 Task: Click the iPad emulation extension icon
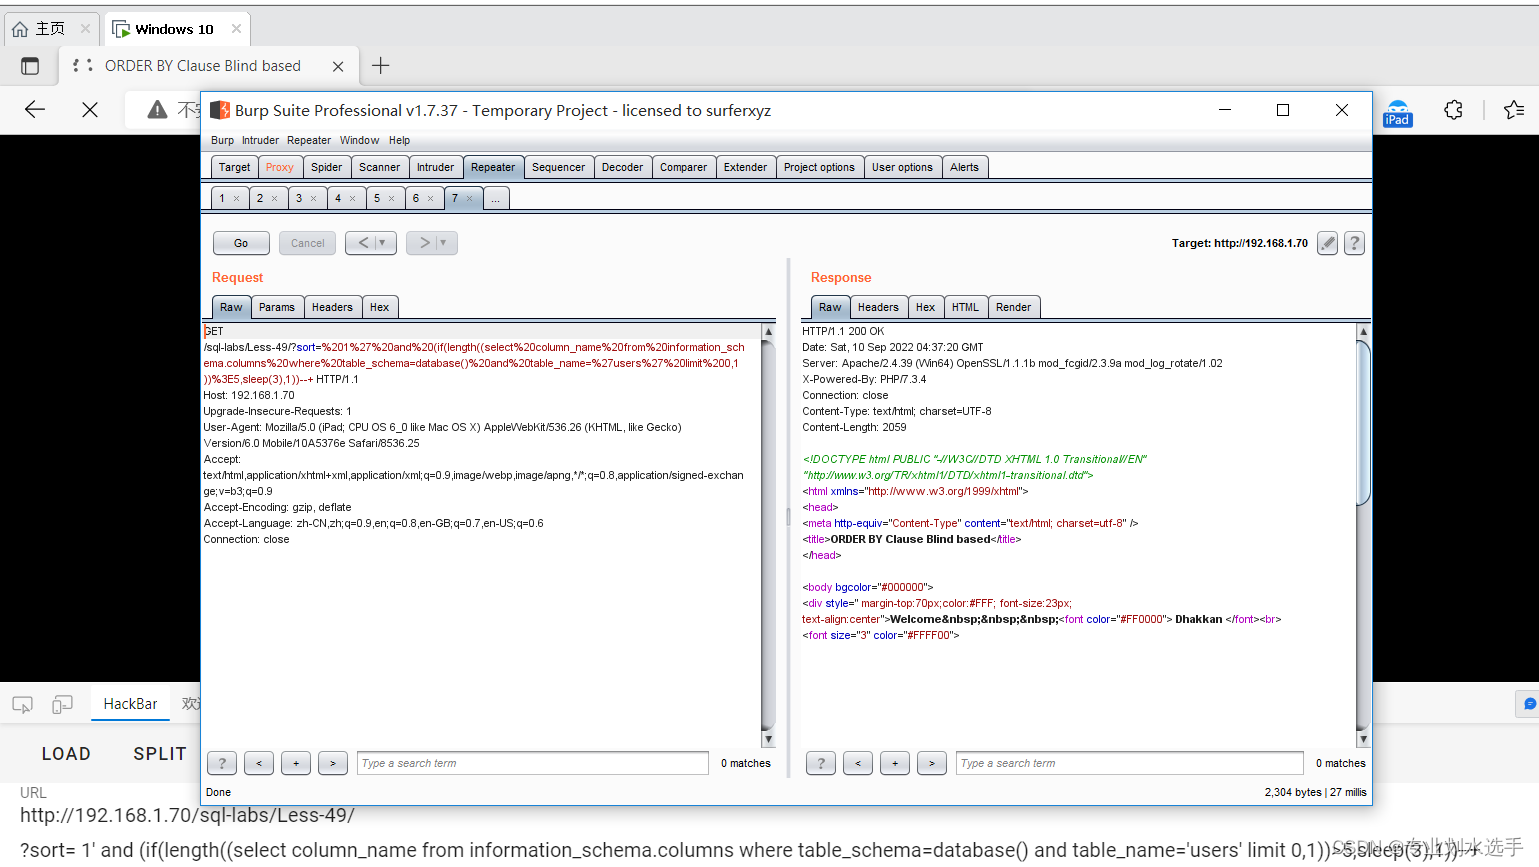pos(1397,113)
